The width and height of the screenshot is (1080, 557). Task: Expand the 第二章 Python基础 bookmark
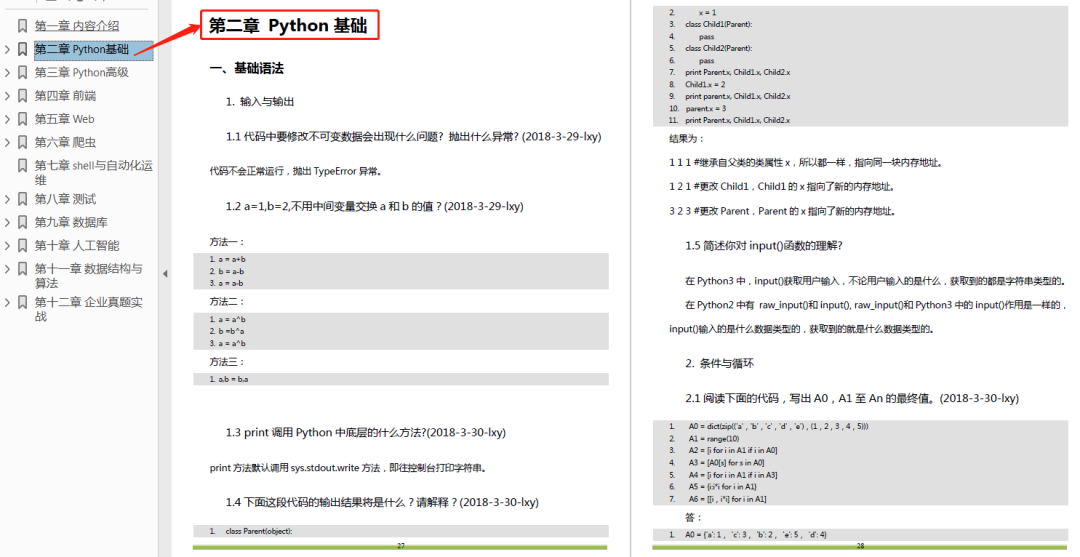[x=7, y=50]
